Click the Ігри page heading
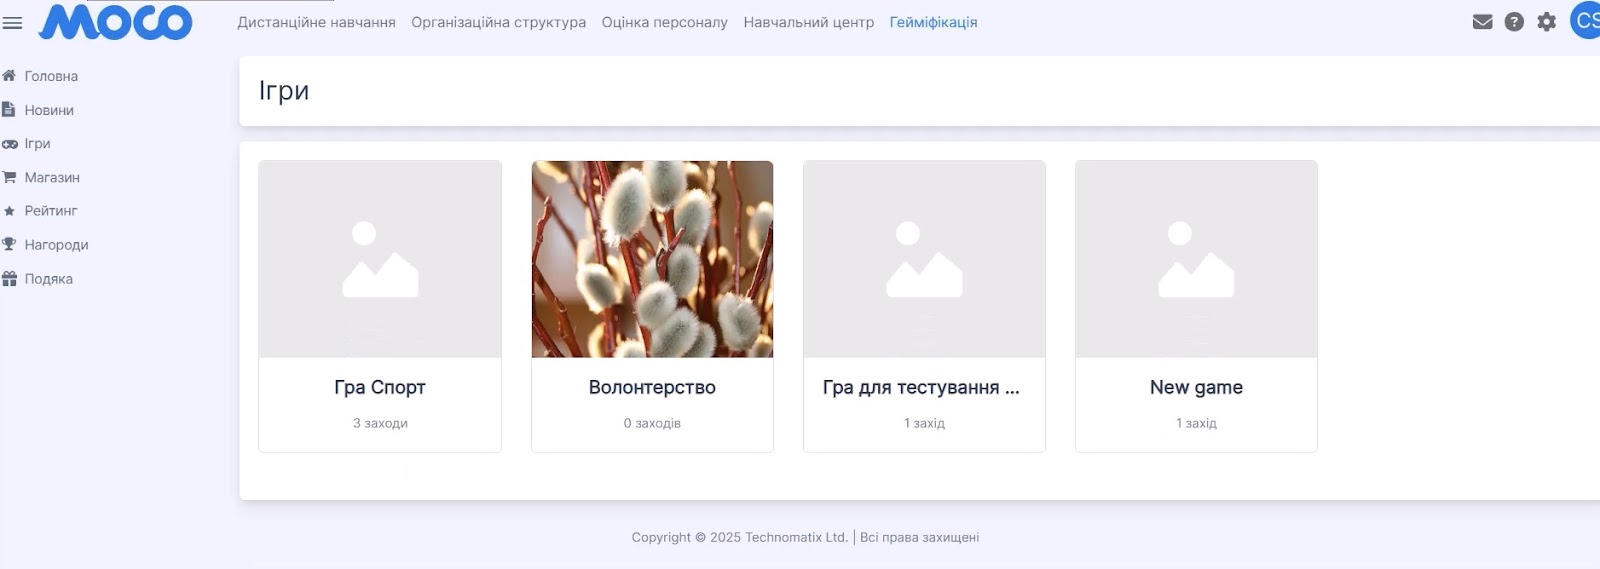This screenshot has height=569, width=1600. [284, 91]
